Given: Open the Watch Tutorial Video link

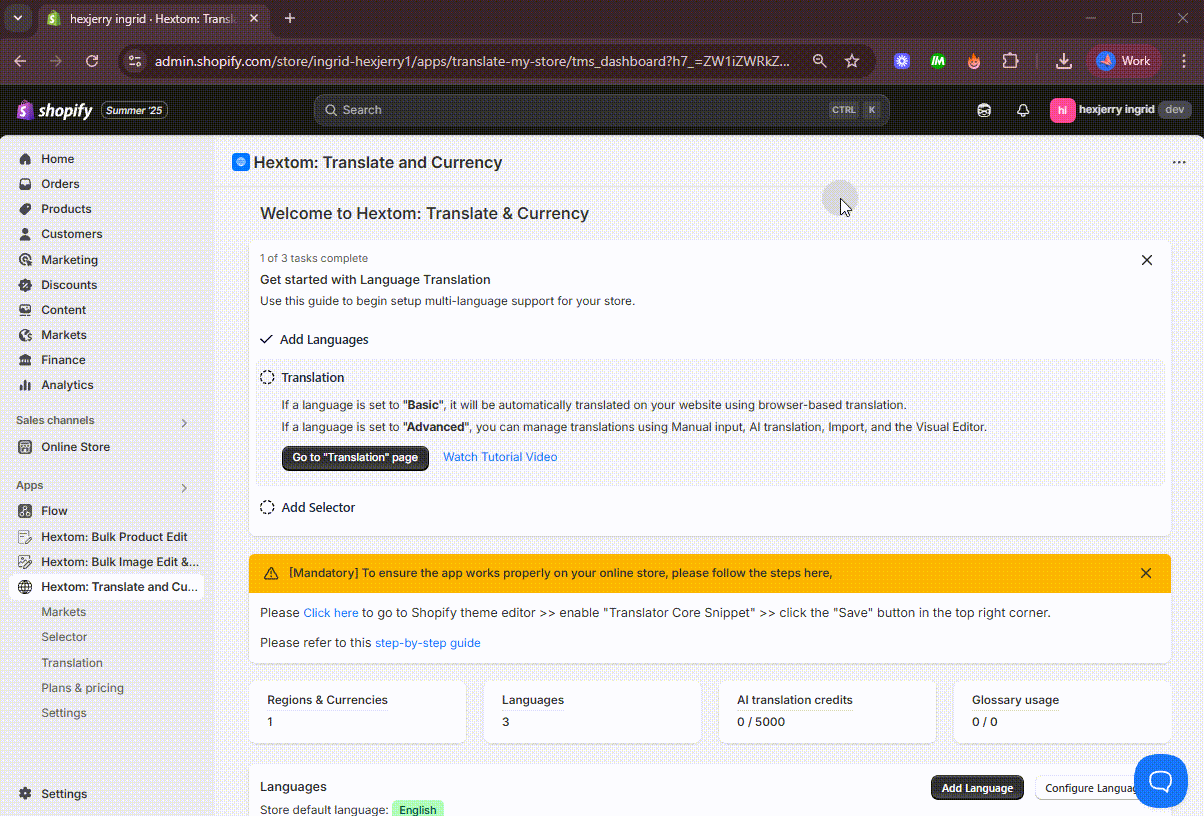Looking at the screenshot, I should [500, 457].
